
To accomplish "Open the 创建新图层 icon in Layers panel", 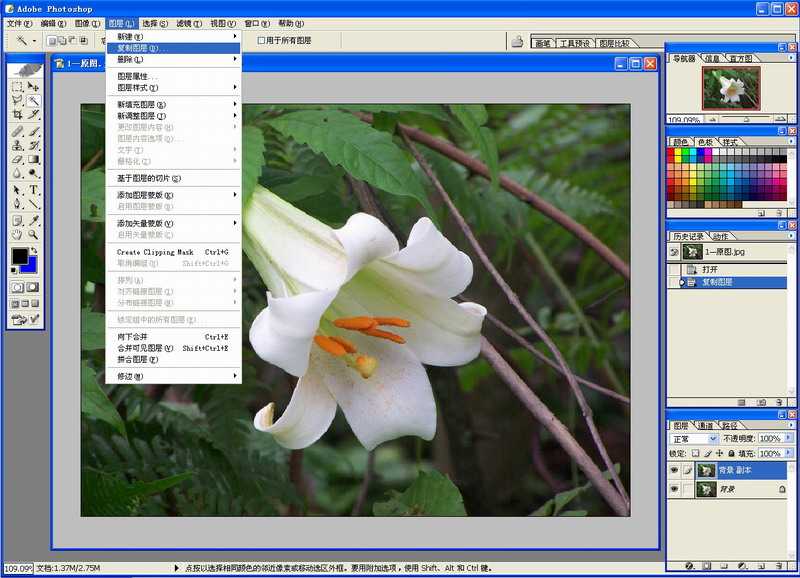I will (x=760, y=565).
